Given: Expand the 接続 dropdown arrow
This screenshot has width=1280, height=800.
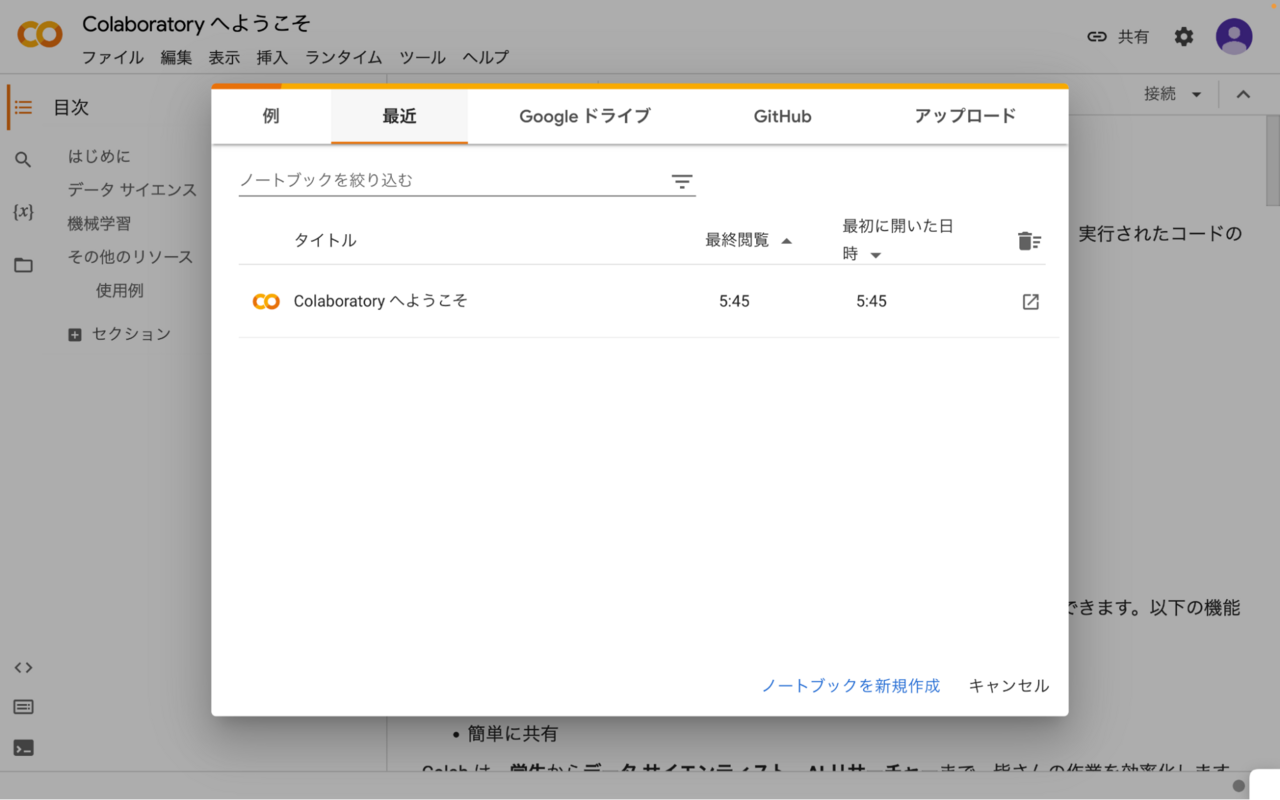Looking at the screenshot, I should click(1196, 94).
